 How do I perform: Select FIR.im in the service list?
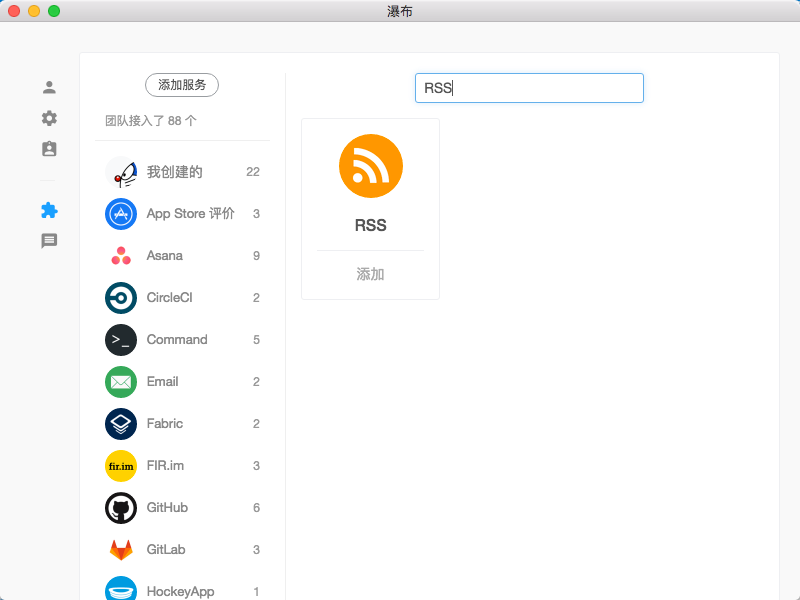click(x=182, y=466)
